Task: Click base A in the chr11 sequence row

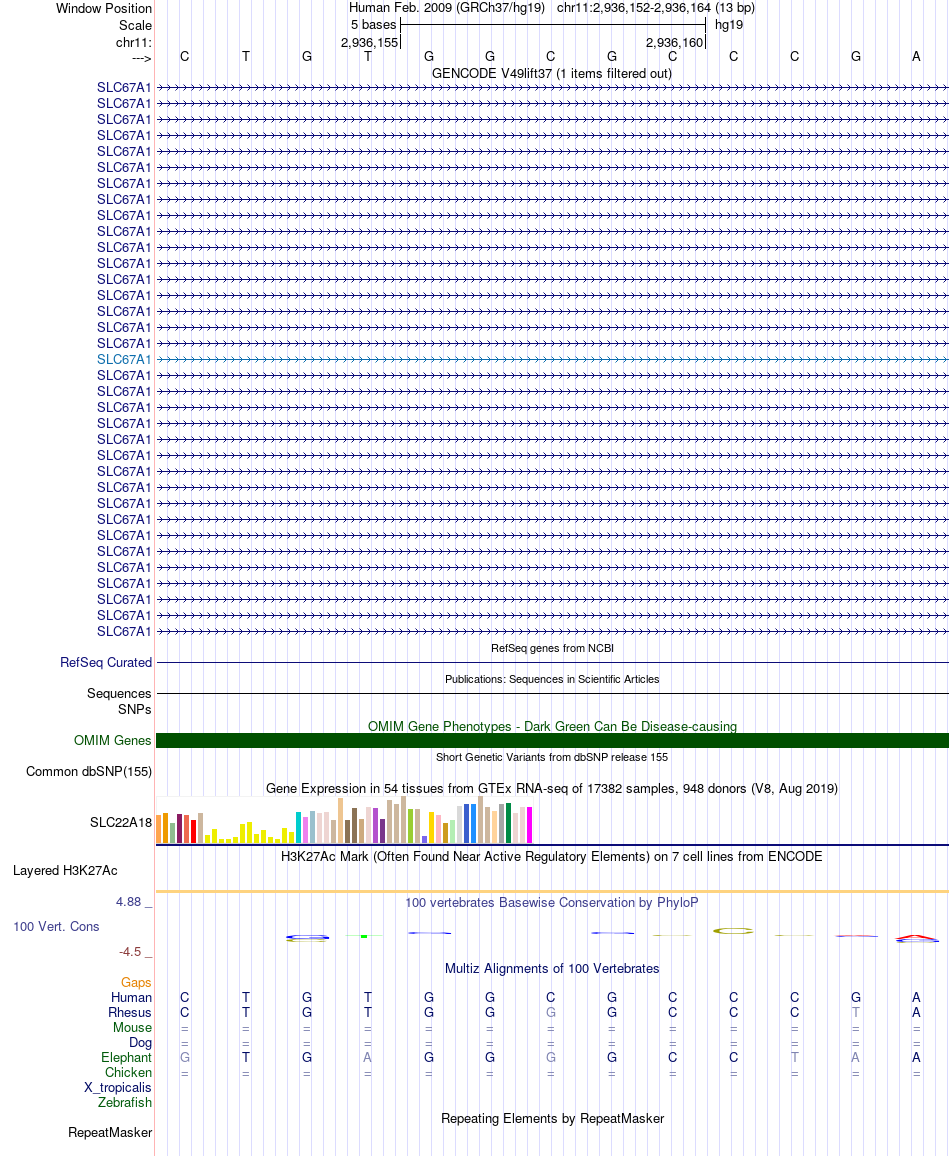Action: click(916, 57)
